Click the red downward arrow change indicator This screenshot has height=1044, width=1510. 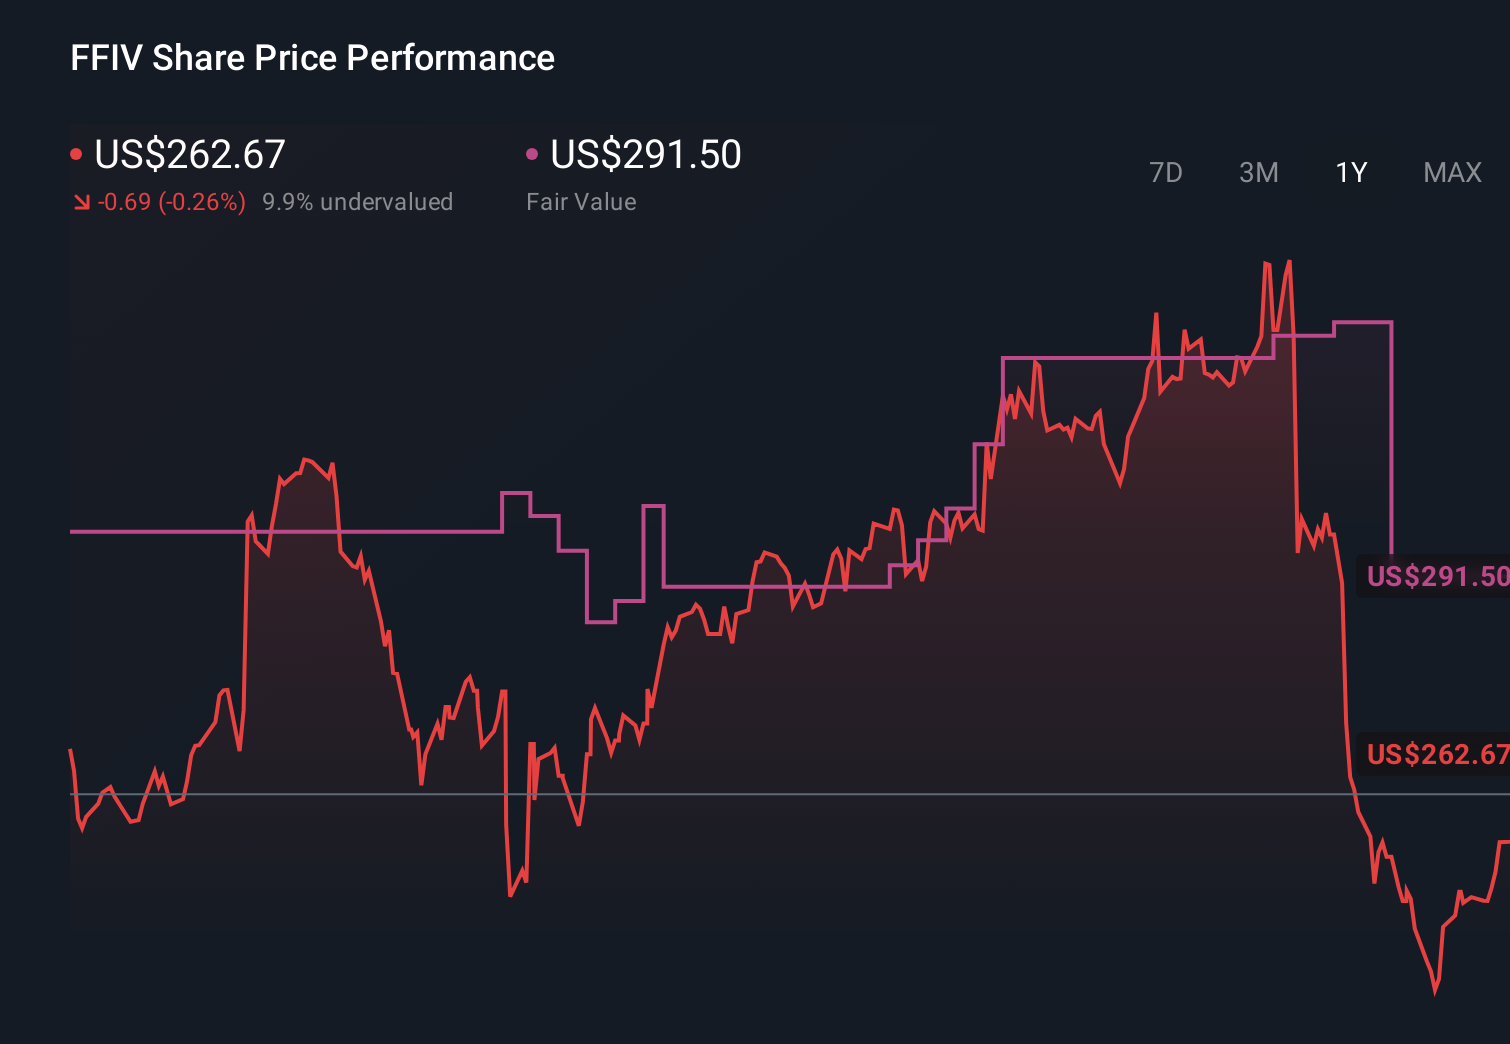81,201
